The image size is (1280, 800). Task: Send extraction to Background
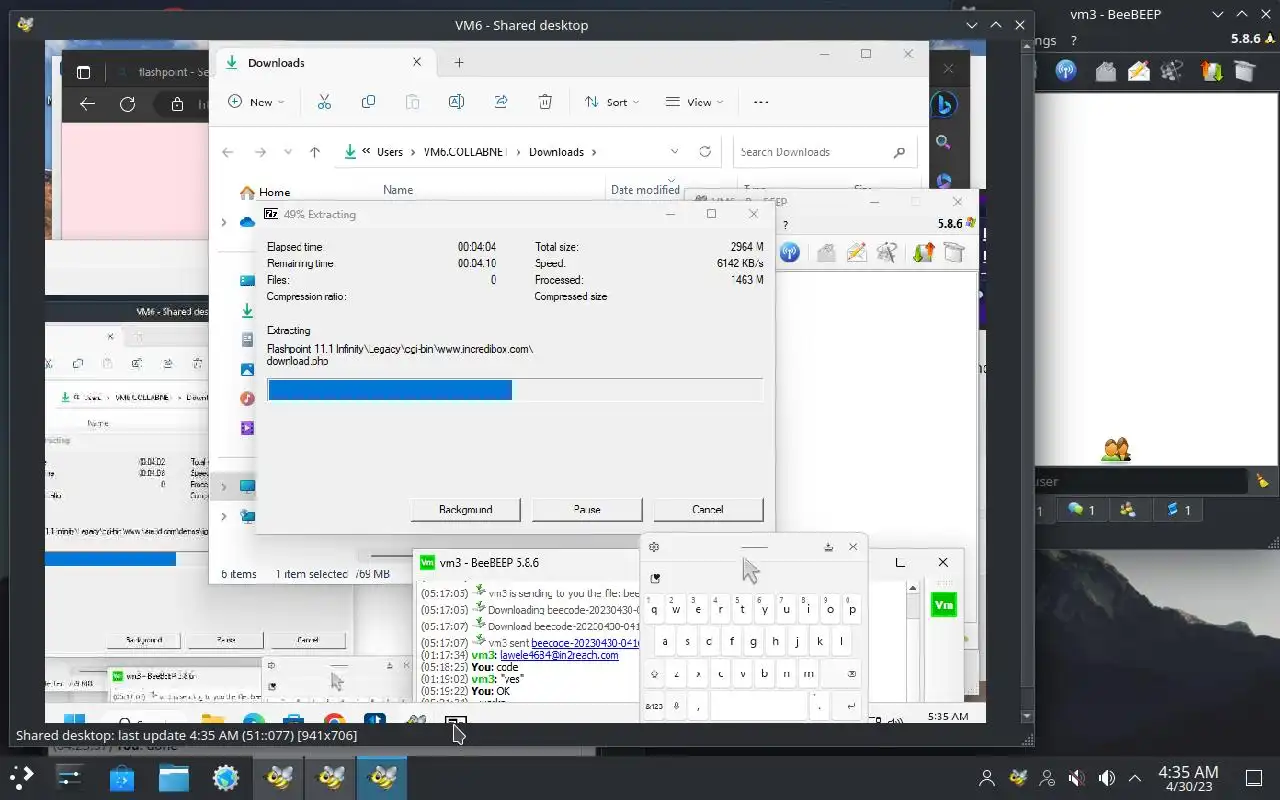click(465, 509)
